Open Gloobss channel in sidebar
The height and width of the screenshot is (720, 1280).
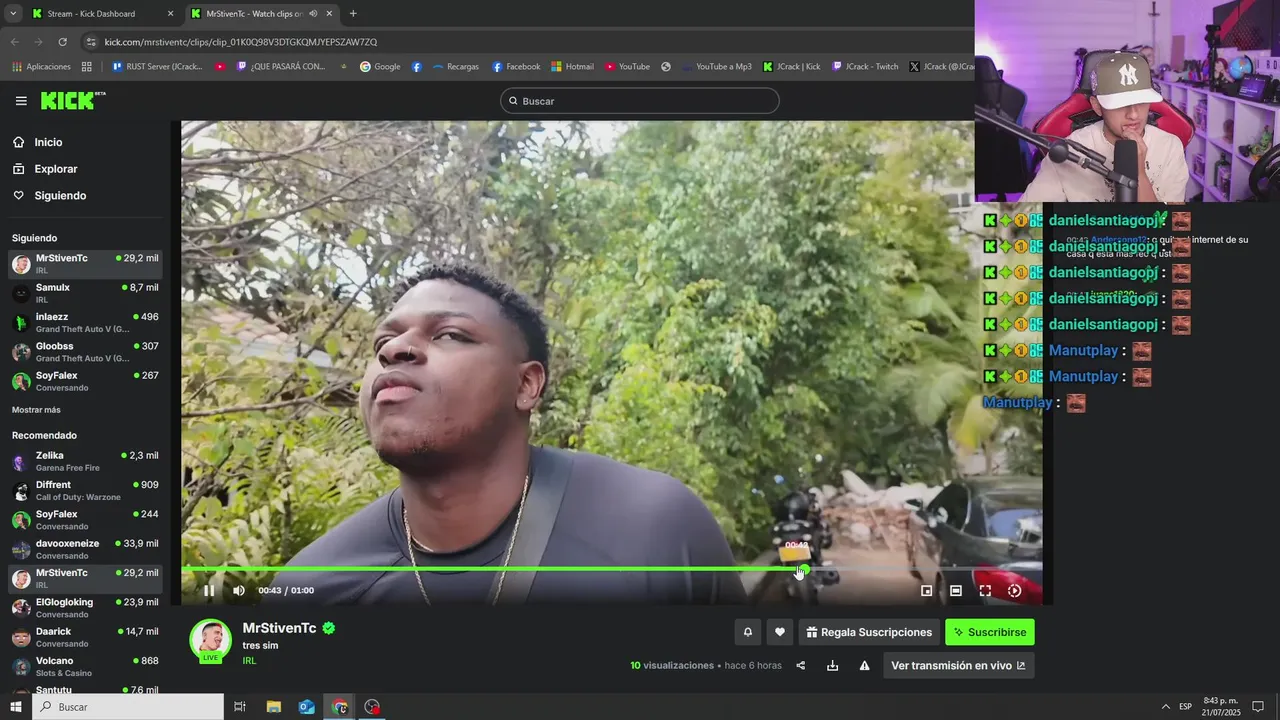click(x=85, y=351)
